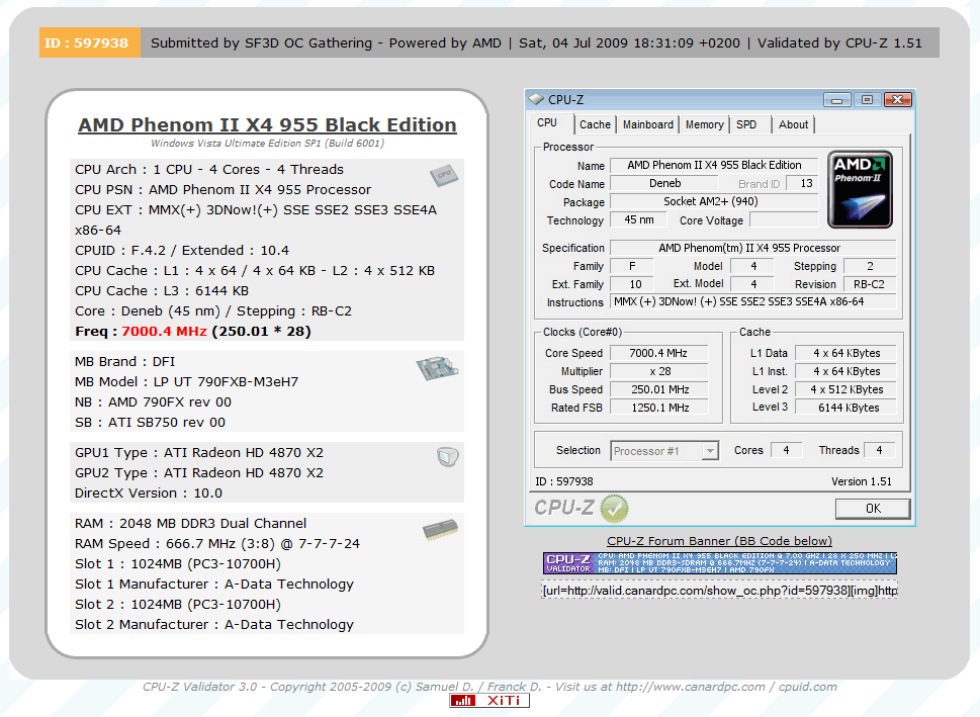Click the AMD Phenom II processor logo
This screenshot has width=980, height=717.
click(860, 189)
